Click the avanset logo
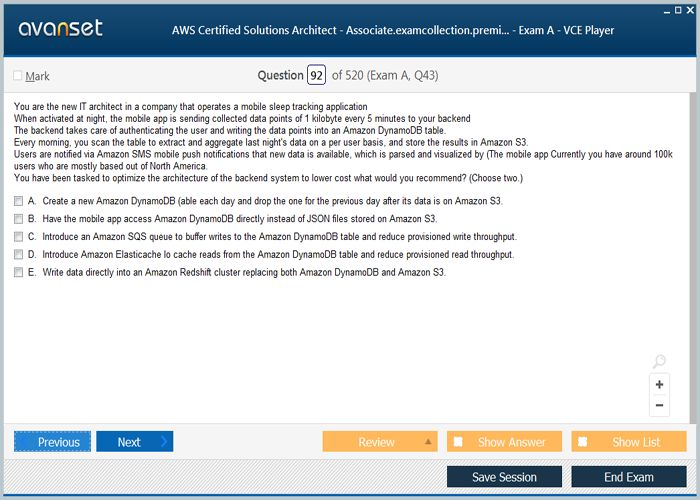Image resolution: width=700 pixels, height=500 pixels. pyautogui.click(x=60, y=28)
